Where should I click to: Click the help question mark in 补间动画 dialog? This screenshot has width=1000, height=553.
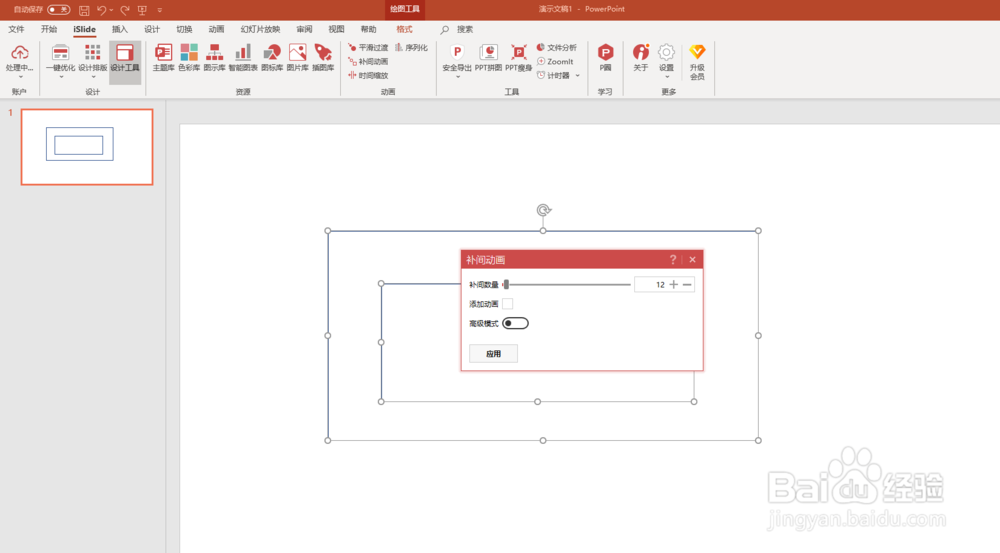[x=673, y=260]
